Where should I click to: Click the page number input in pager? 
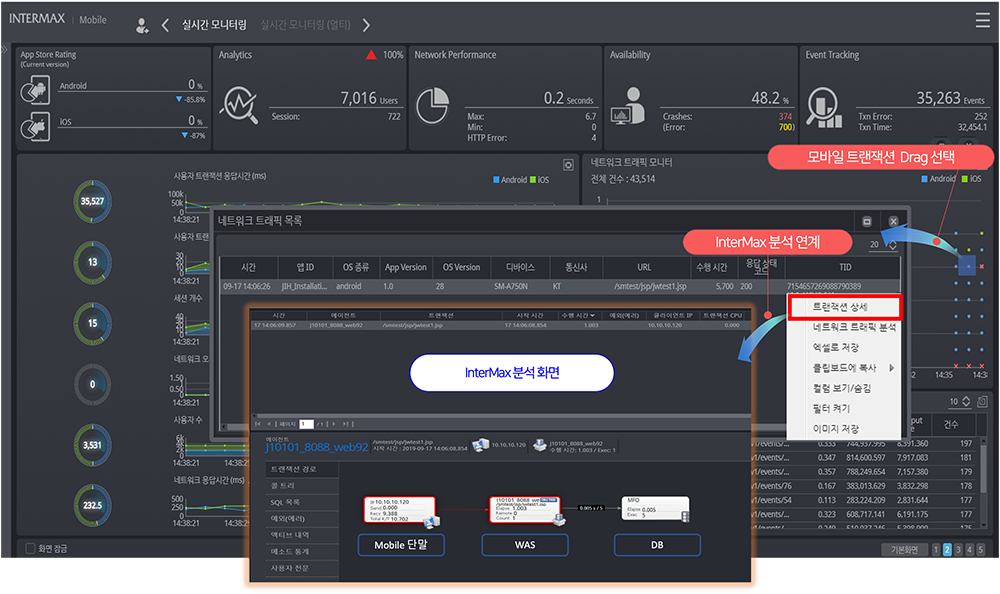pyautogui.click(x=306, y=424)
